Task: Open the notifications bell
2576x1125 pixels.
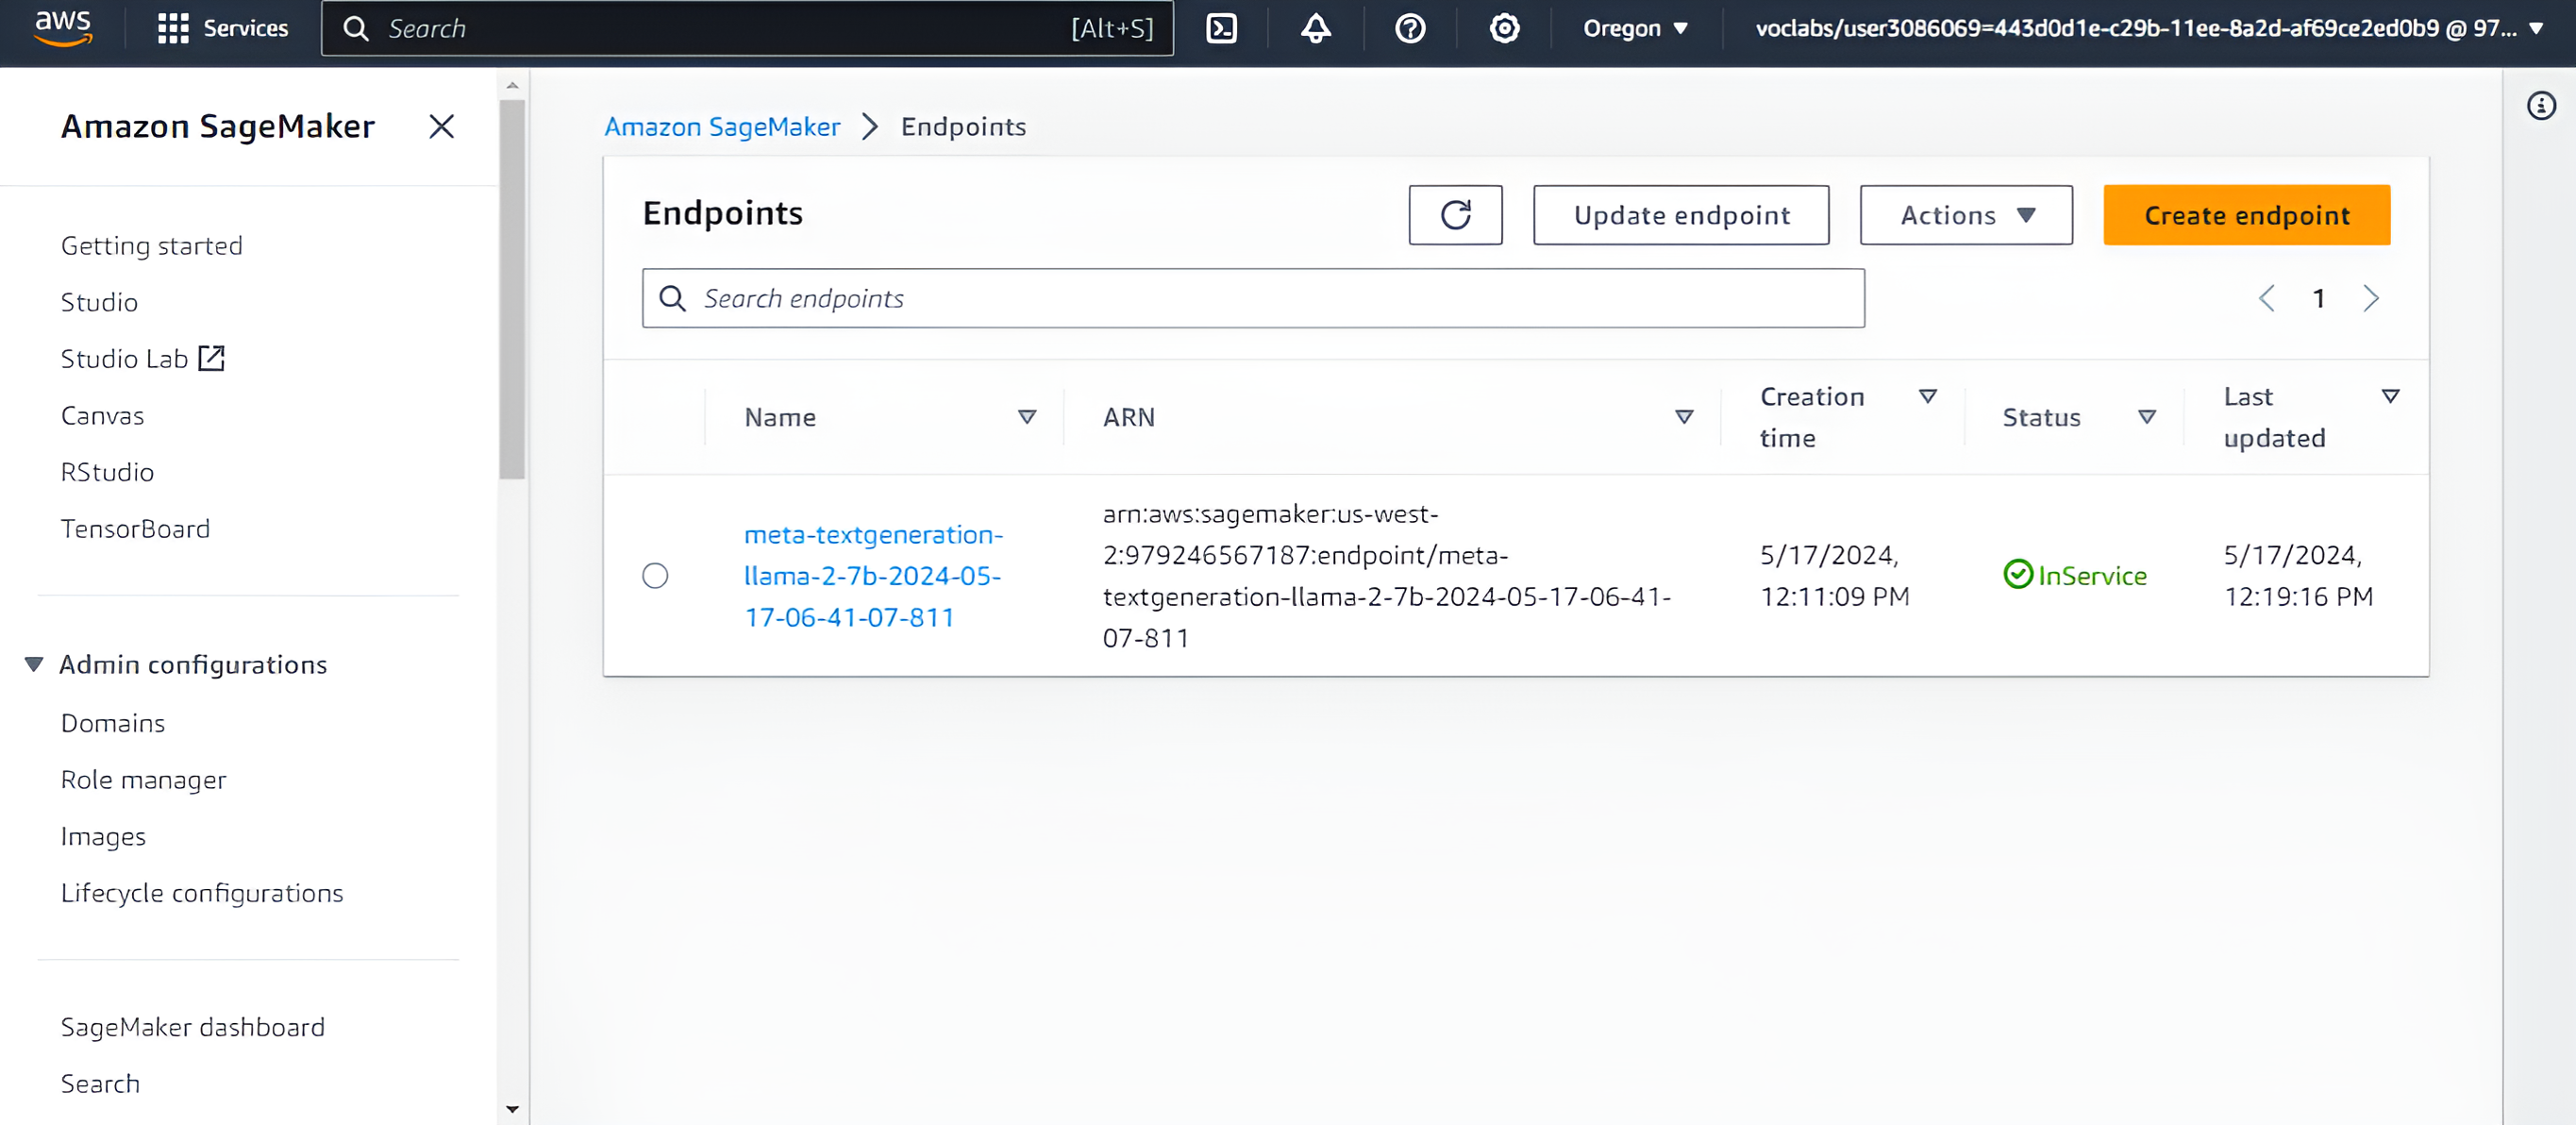Action: pyautogui.click(x=1314, y=28)
